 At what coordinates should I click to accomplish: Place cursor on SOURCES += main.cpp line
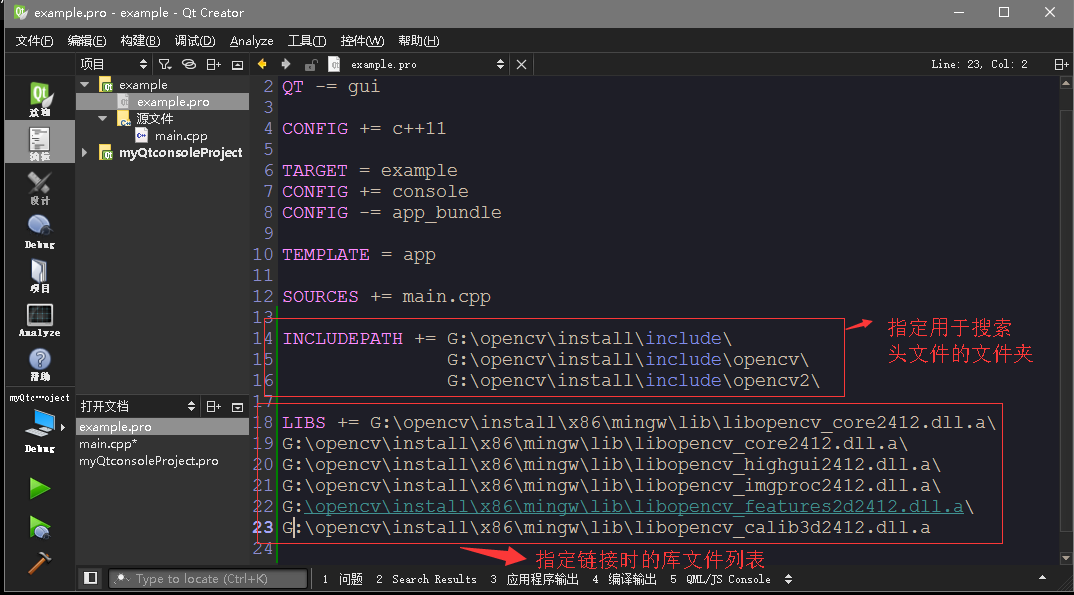386,296
